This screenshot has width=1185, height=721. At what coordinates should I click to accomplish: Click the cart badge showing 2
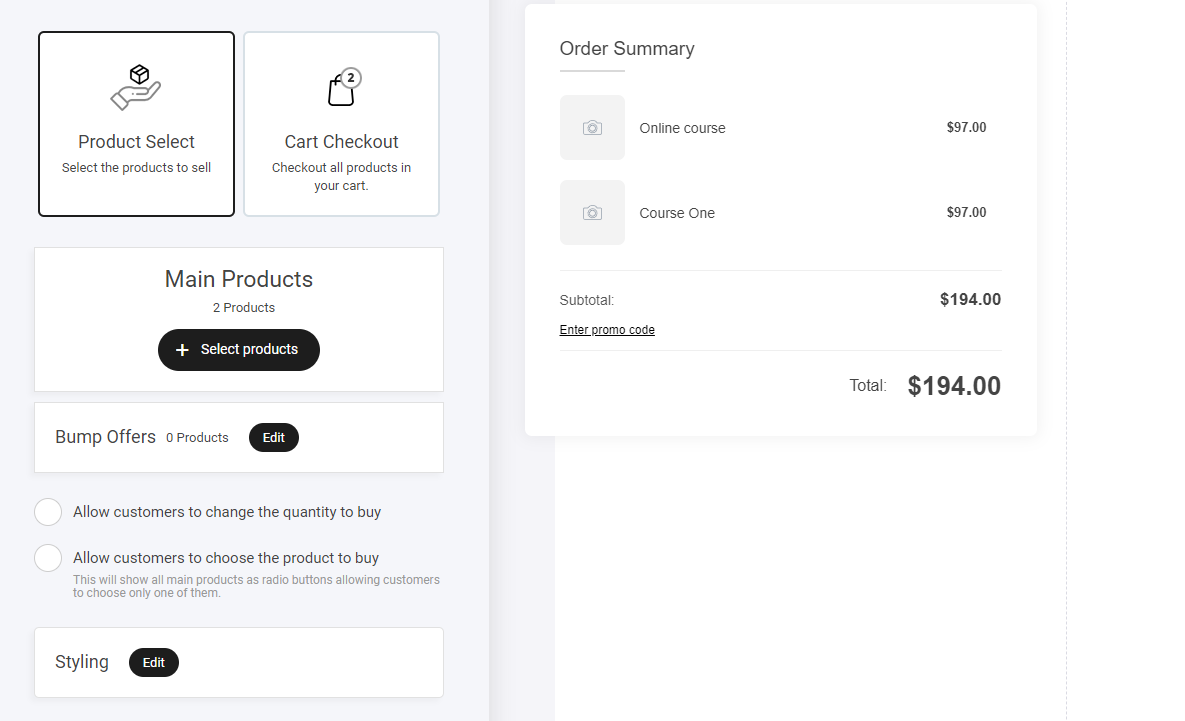click(350, 77)
